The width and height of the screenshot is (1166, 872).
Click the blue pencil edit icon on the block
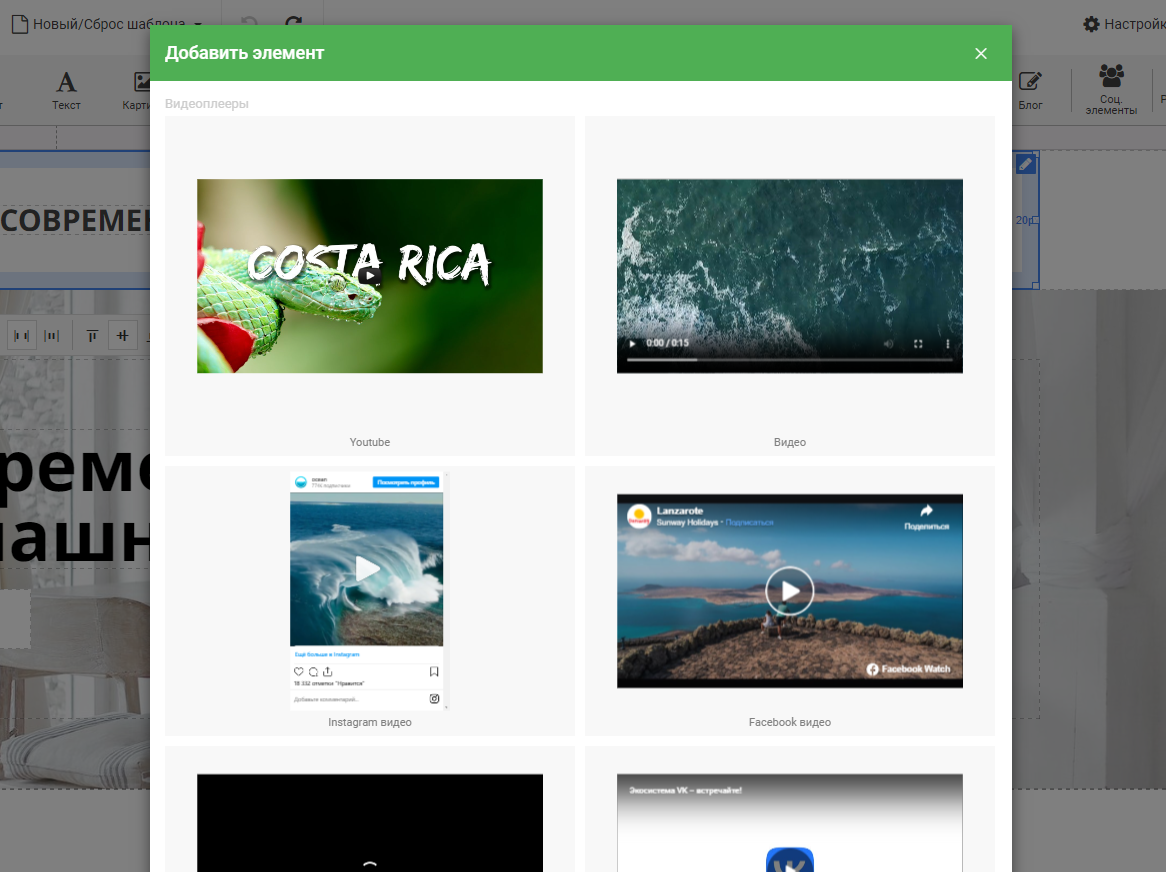click(x=1025, y=164)
